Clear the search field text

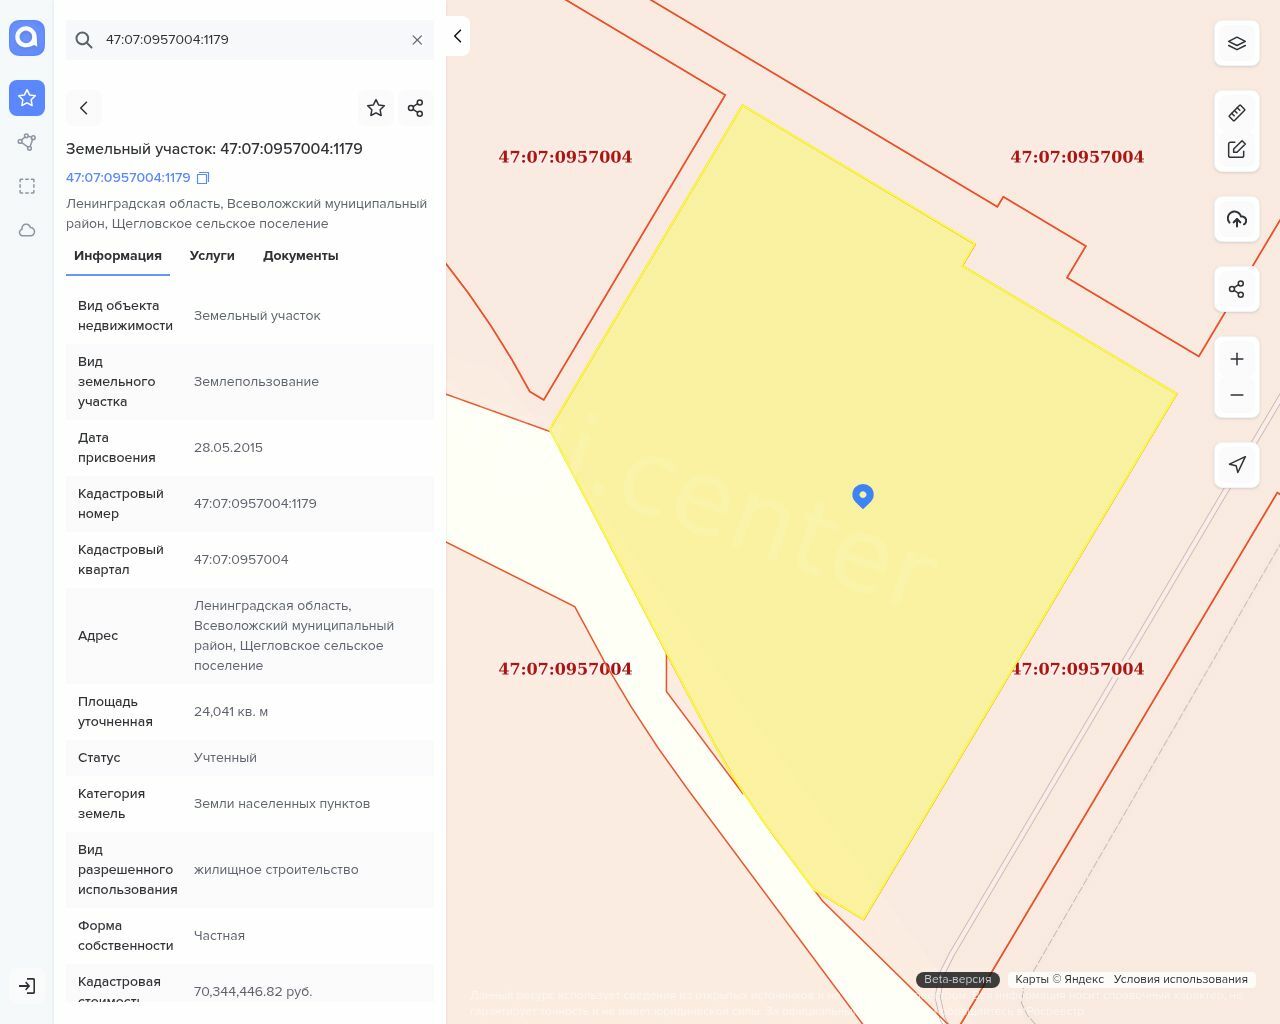[417, 40]
